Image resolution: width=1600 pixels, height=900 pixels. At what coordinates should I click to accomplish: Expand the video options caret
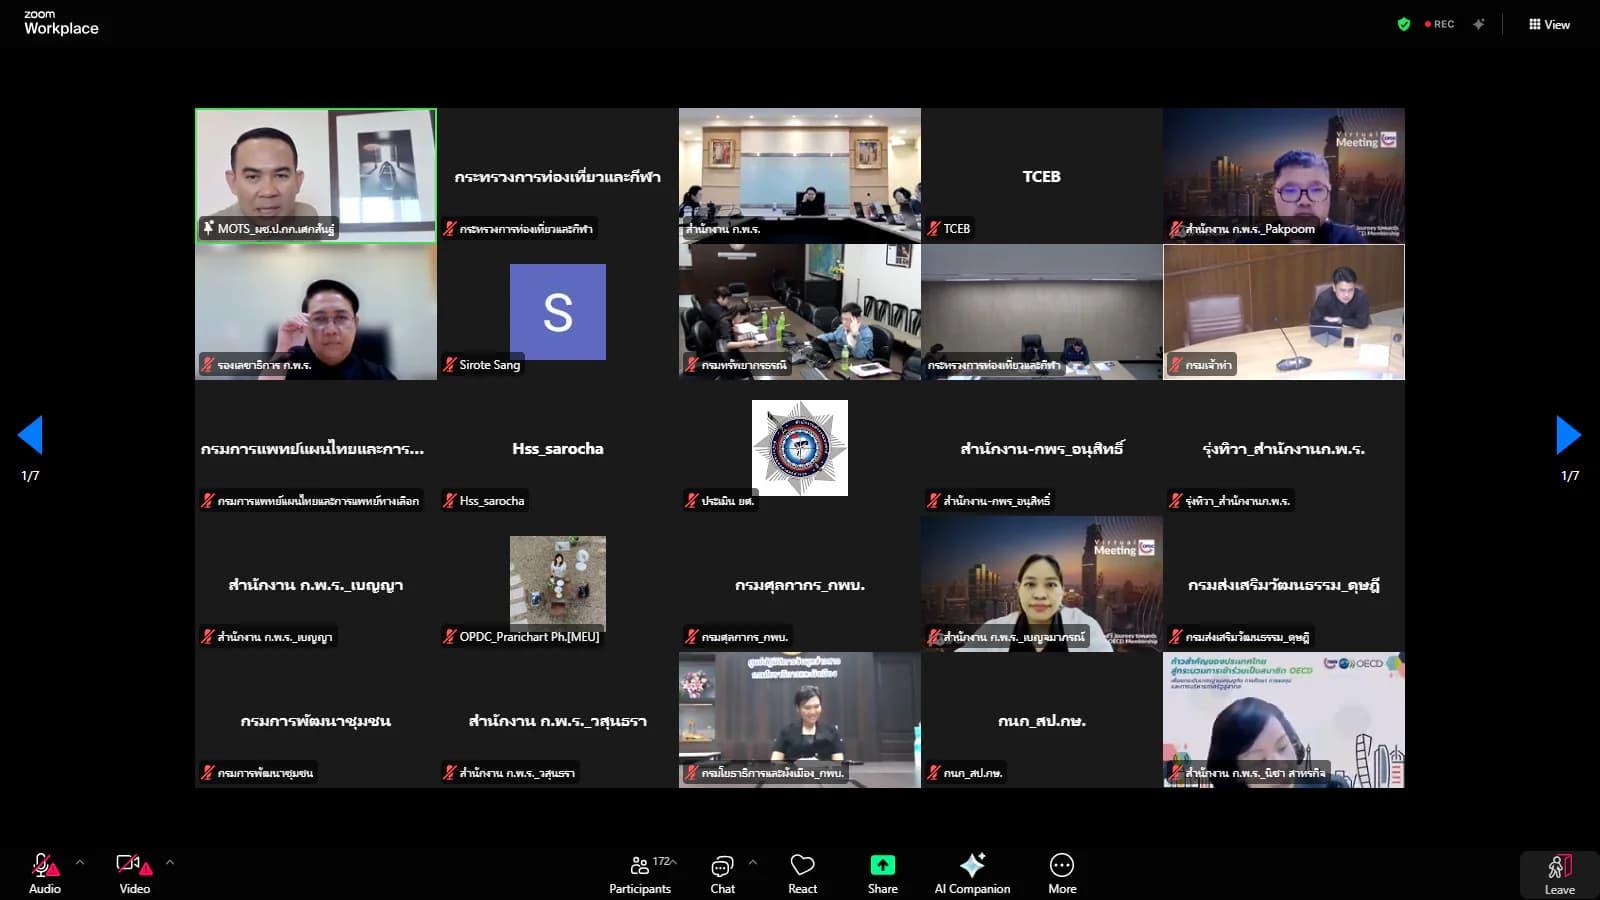click(170, 862)
